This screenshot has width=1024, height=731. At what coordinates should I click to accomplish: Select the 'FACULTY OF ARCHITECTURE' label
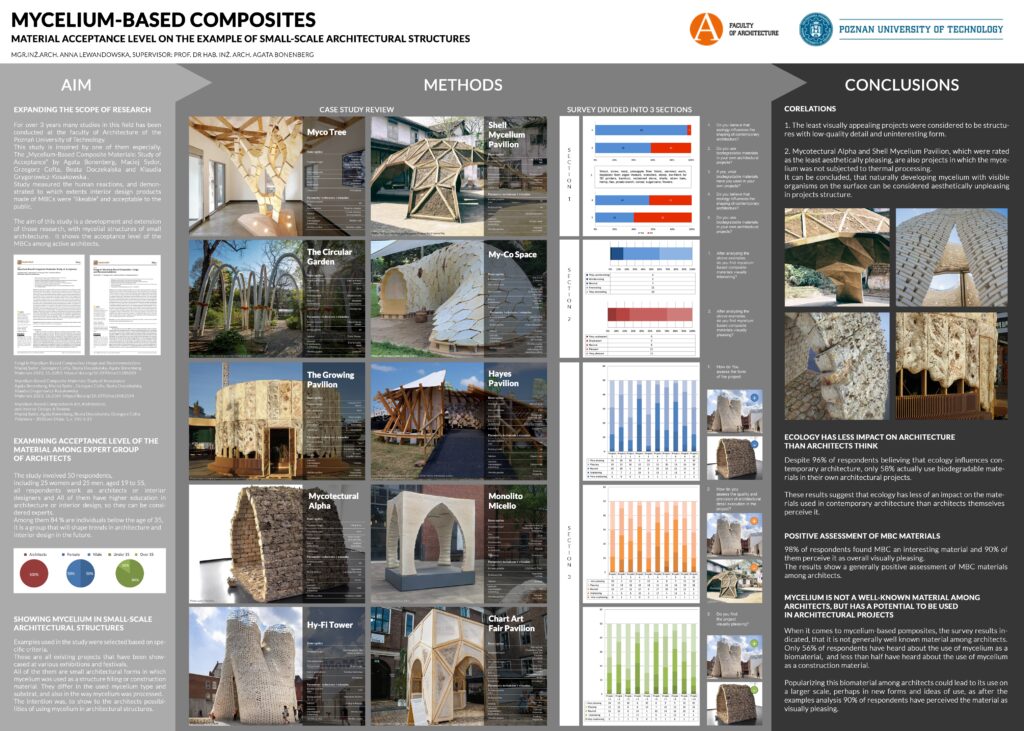[x=754, y=29]
